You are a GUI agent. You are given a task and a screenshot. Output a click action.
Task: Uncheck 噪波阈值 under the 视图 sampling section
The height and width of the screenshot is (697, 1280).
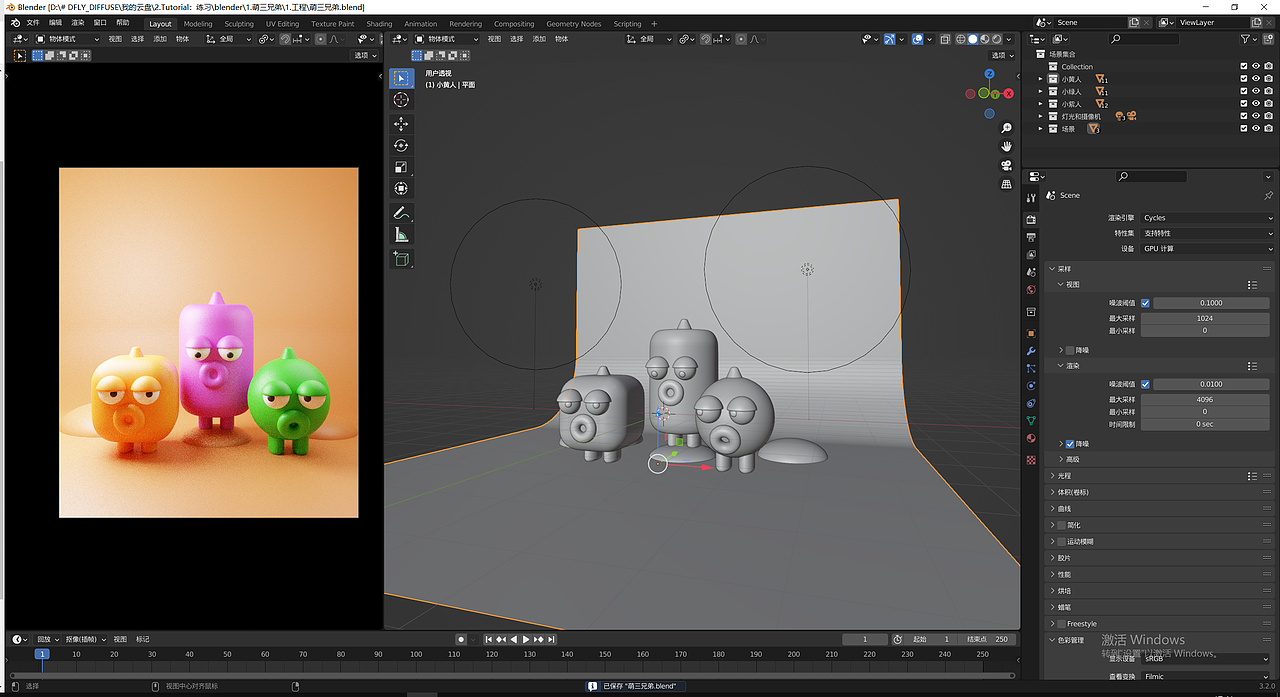coord(1146,302)
